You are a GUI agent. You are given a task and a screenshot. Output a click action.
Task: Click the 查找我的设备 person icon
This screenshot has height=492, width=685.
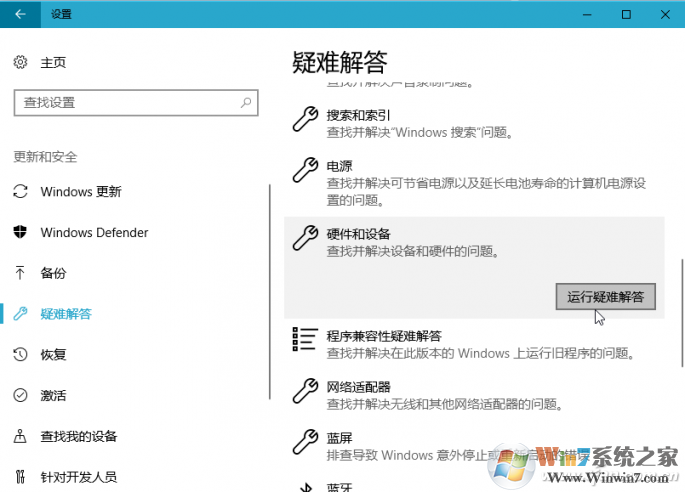click(x=20, y=436)
